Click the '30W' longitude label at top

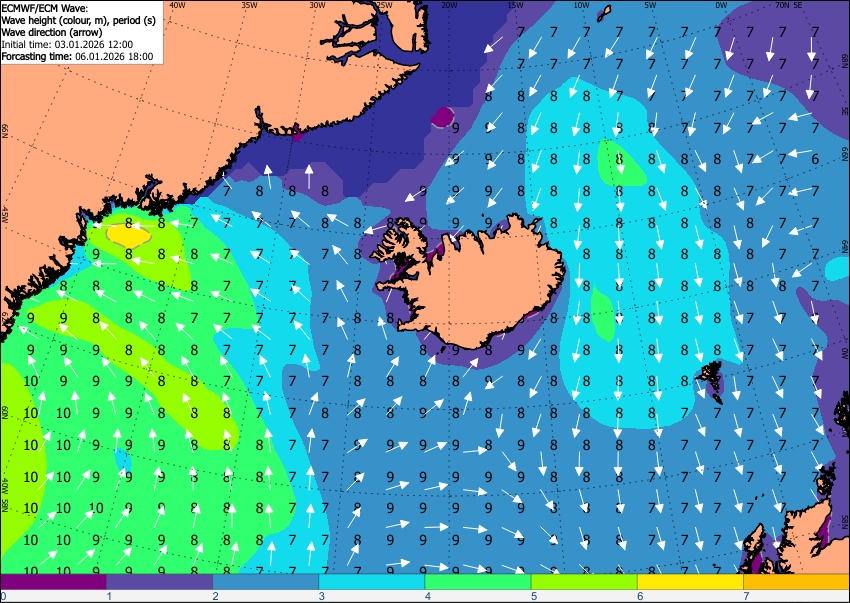(317, 5)
